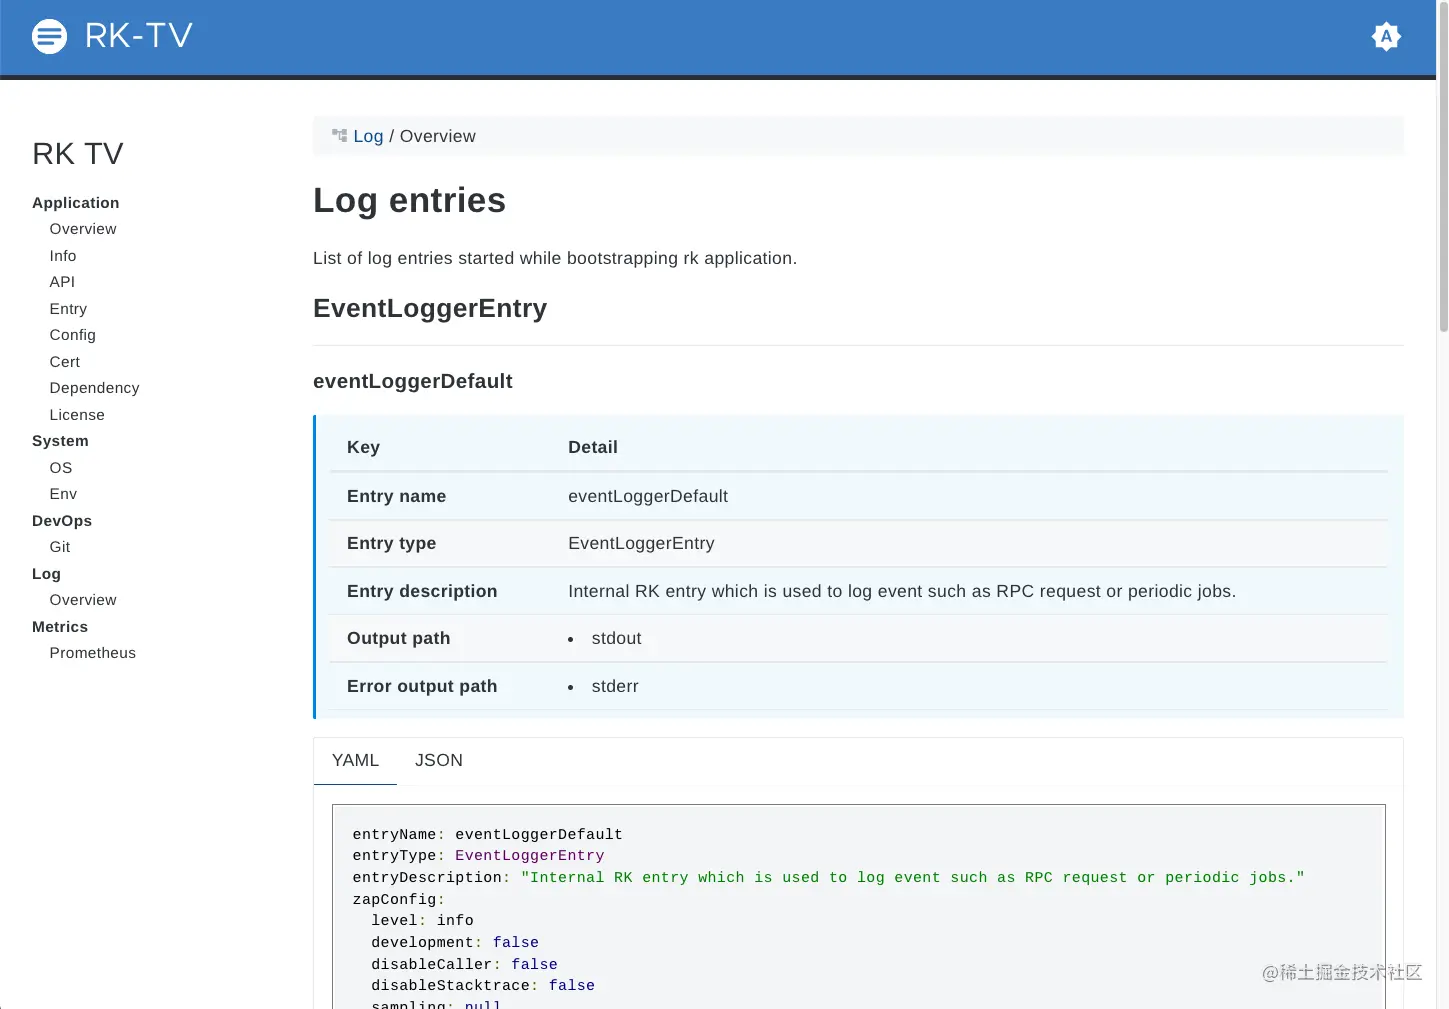1449x1009 pixels.
Task: Click the Metrics section heading
Action: tap(60, 627)
